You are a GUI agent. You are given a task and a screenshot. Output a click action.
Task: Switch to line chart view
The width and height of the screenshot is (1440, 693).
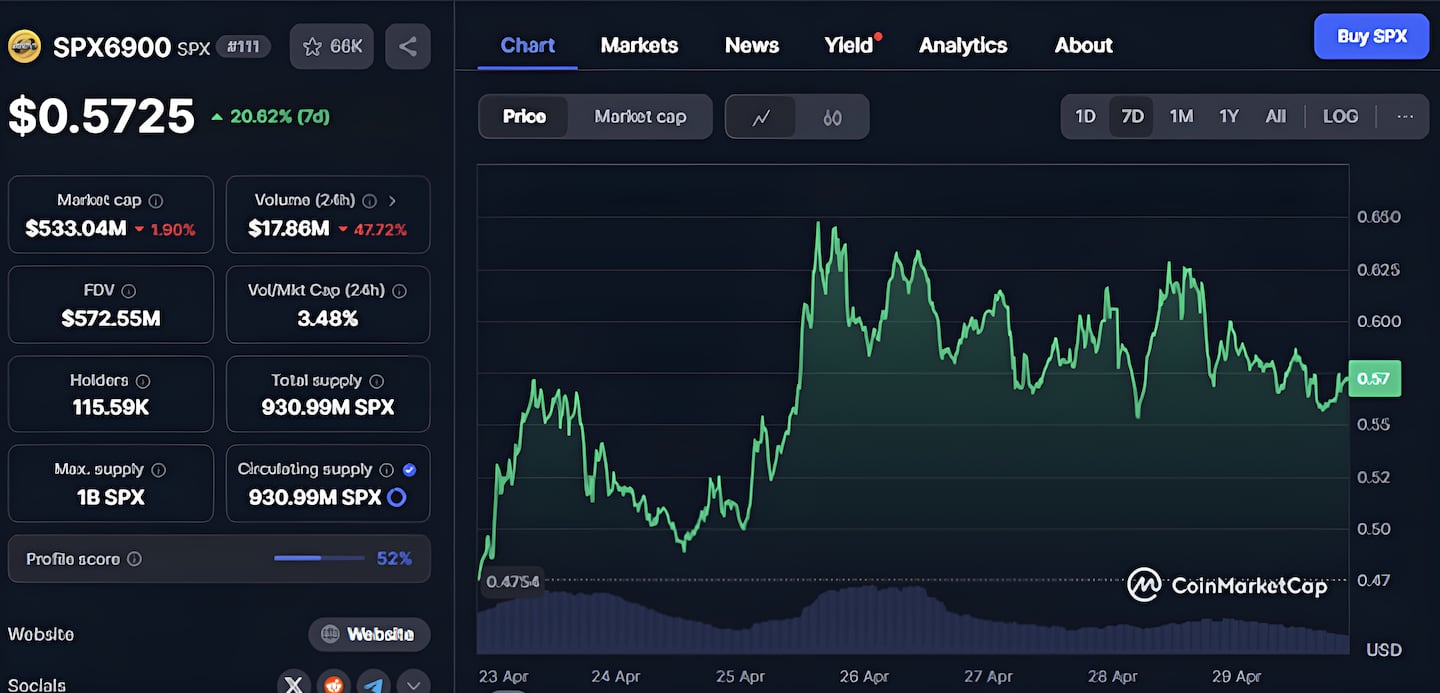[x=761, y=117]
